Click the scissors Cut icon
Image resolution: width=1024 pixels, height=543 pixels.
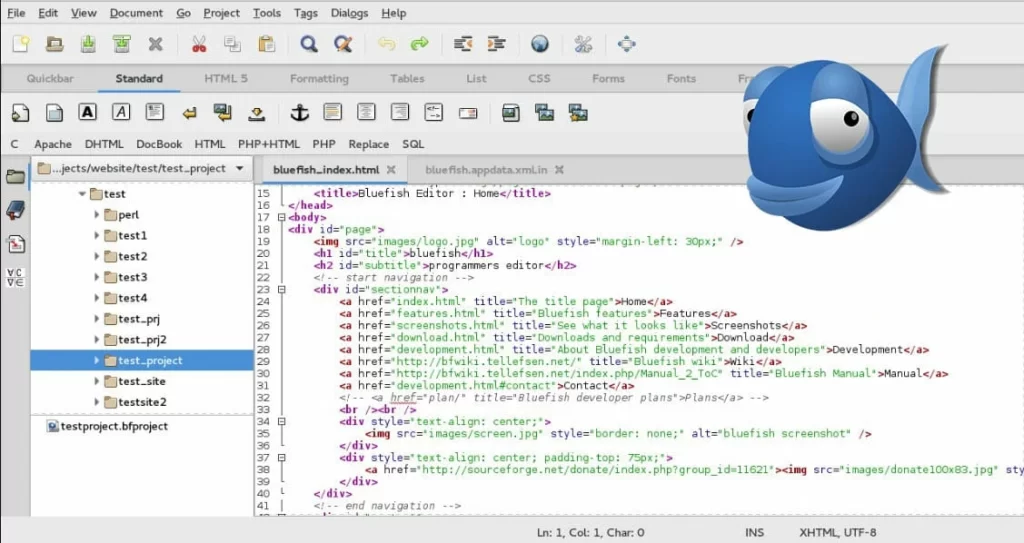pos(198,44)
